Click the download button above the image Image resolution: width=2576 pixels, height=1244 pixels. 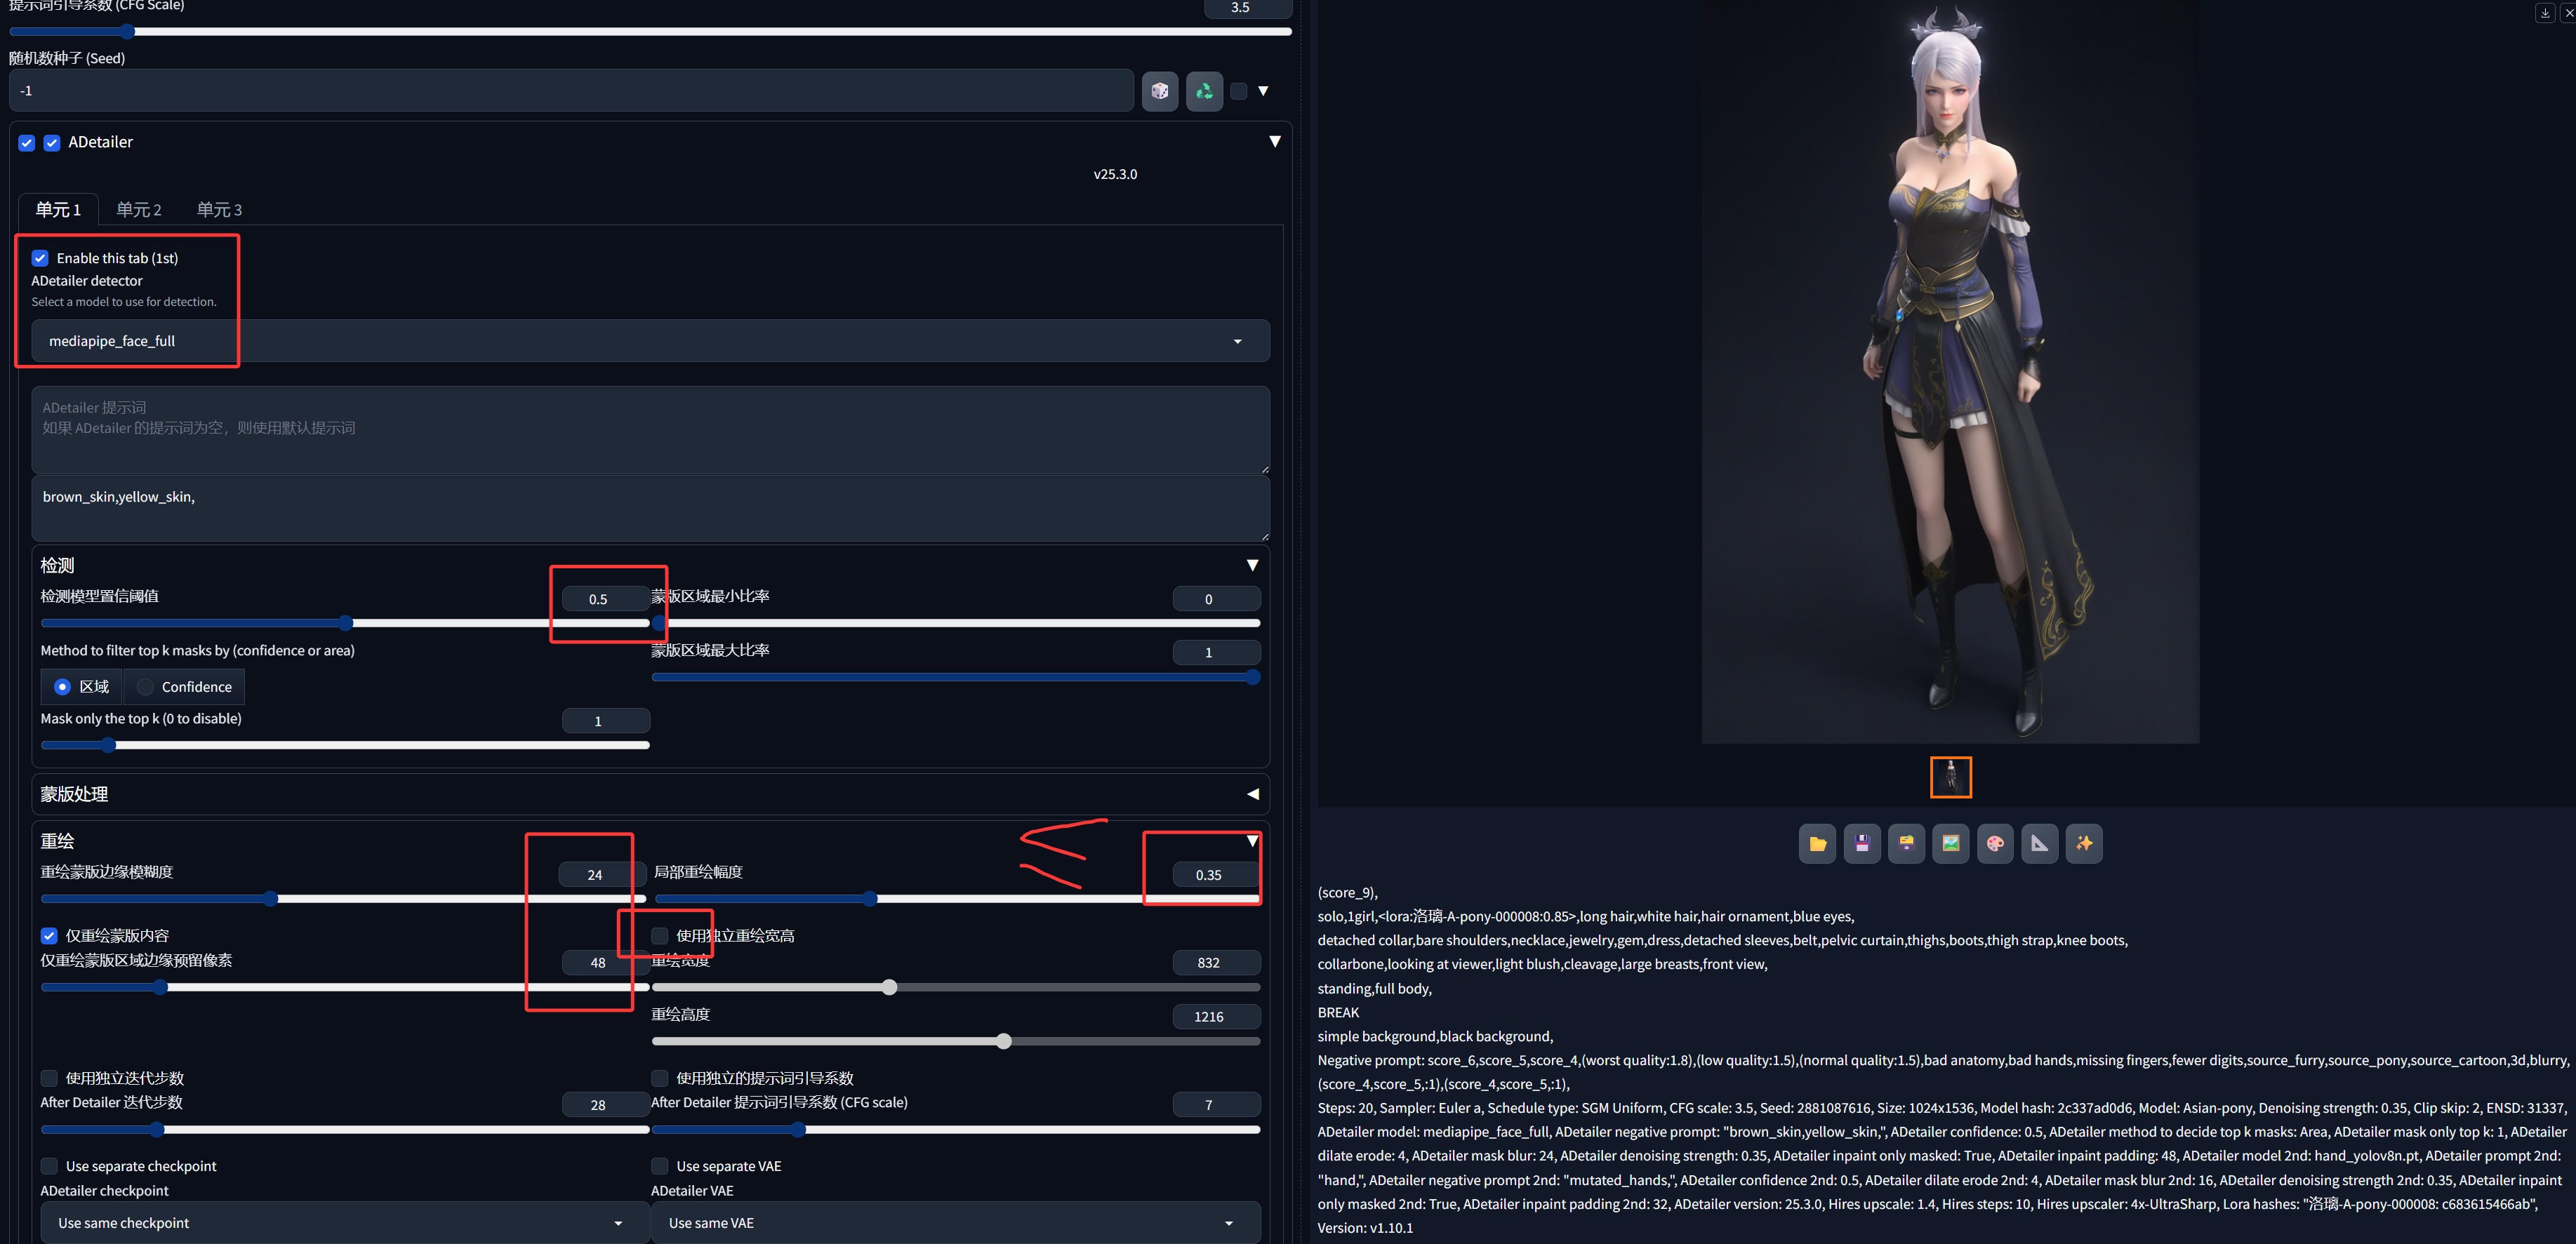tap(2545, 13)
